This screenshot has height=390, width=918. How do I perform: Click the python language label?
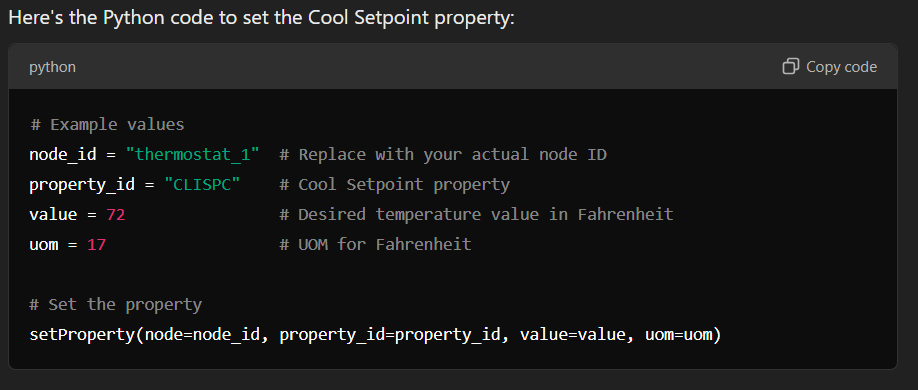tap(53, 67)
